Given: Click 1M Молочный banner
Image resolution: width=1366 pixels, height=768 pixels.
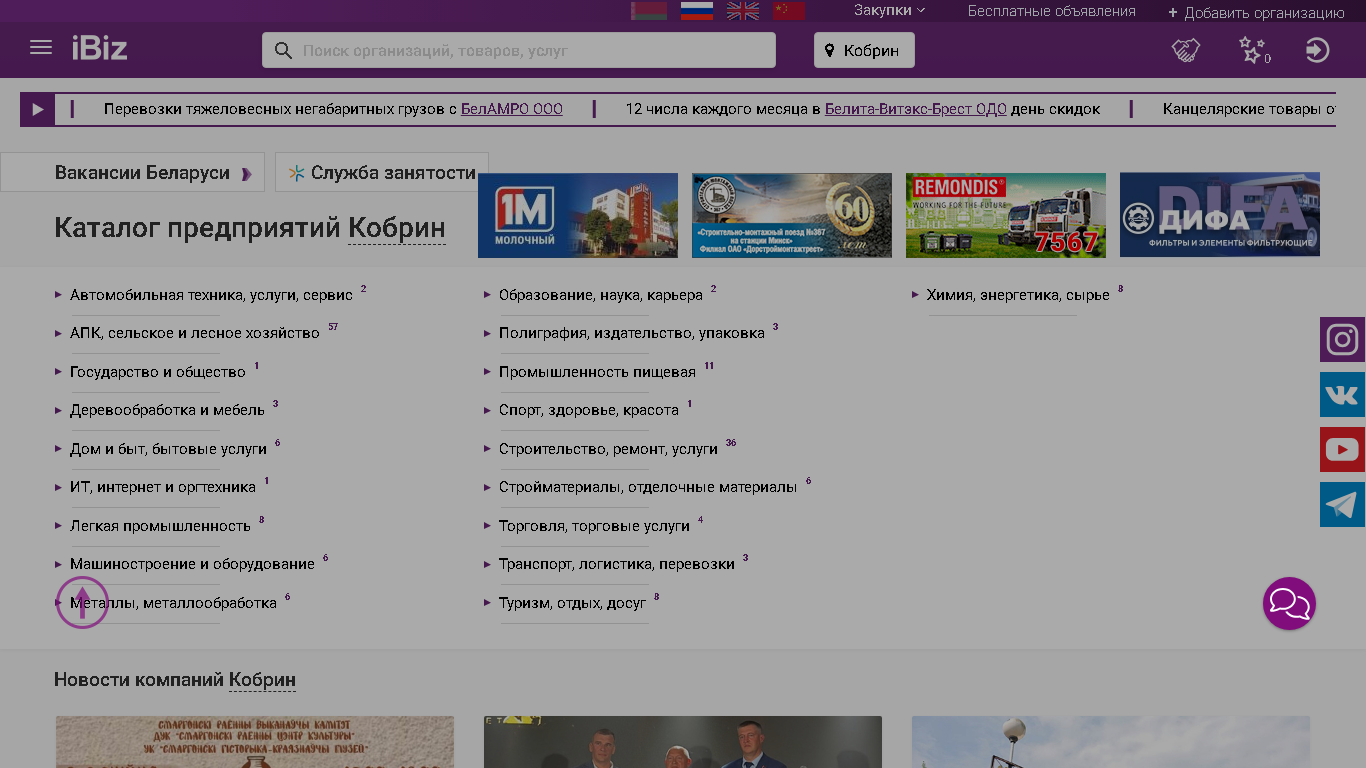Looking at the screenshot, I should [577, 215].
